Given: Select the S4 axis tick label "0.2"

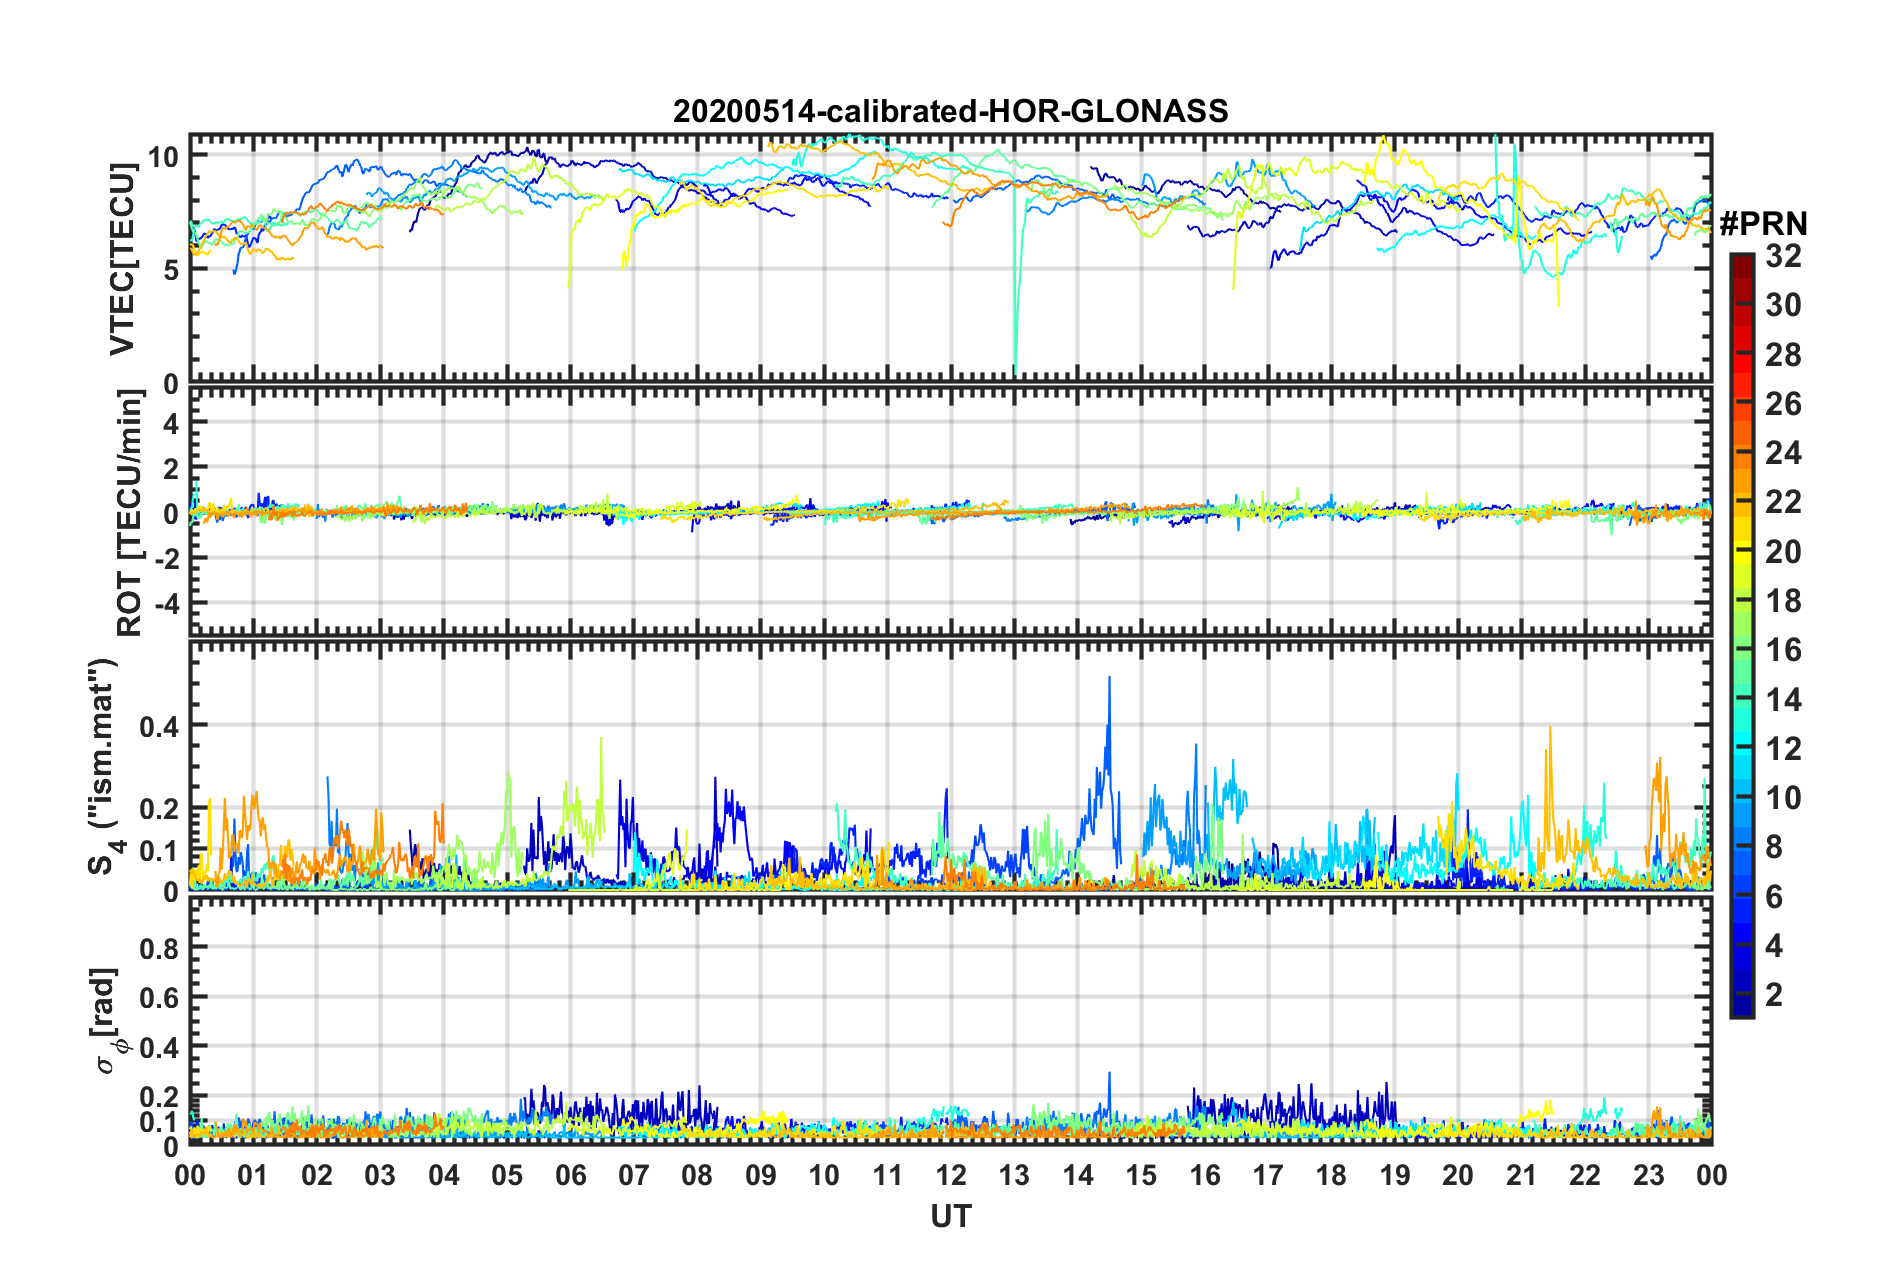Looking at the screenshot, I should [x=160, y=809].
